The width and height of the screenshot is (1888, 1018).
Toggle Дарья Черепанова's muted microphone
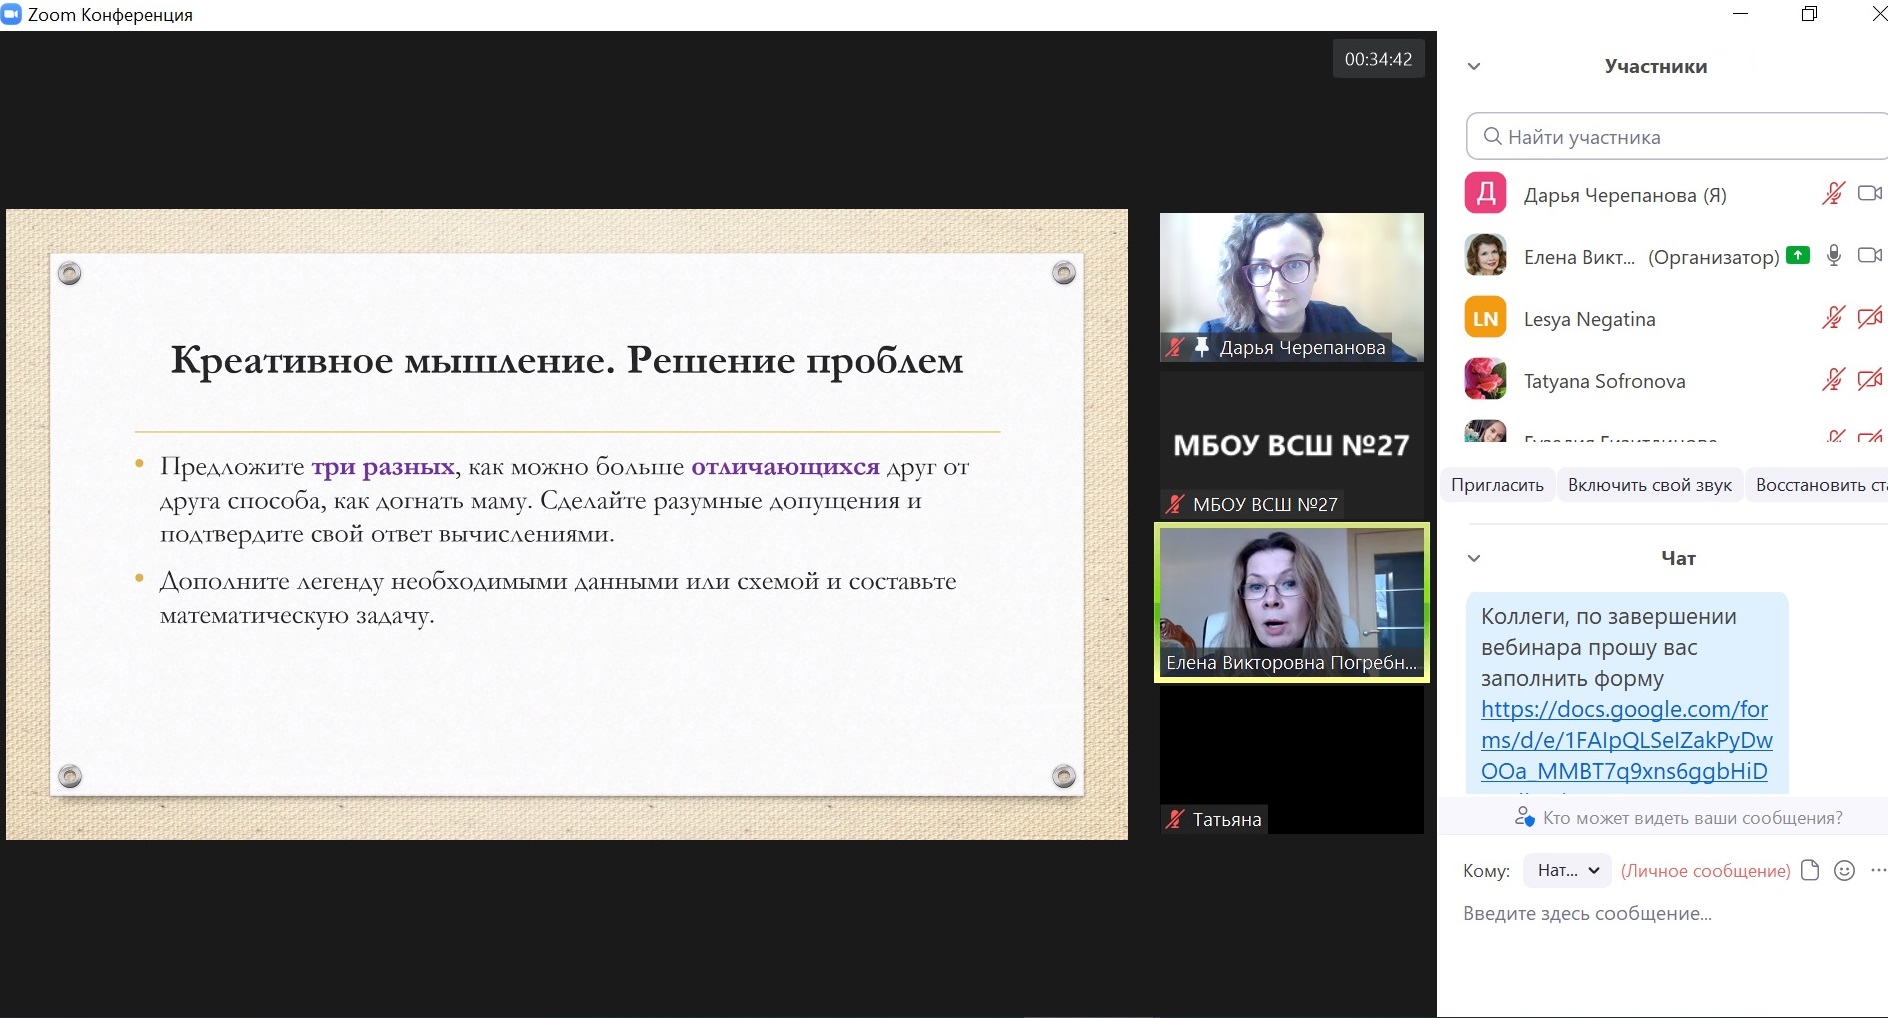[1833, 193]
